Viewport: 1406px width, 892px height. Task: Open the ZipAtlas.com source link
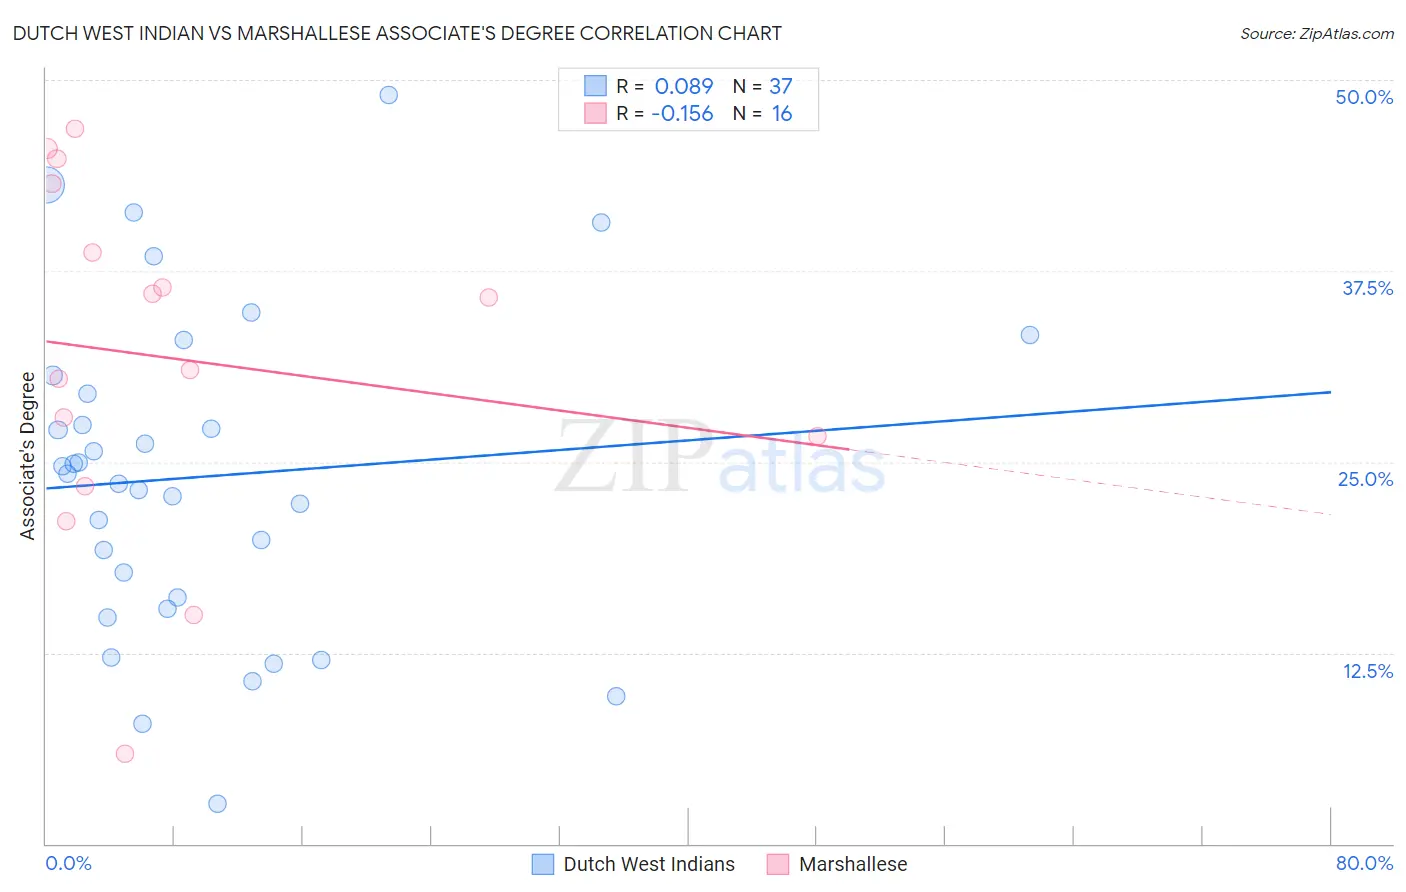1317,34
